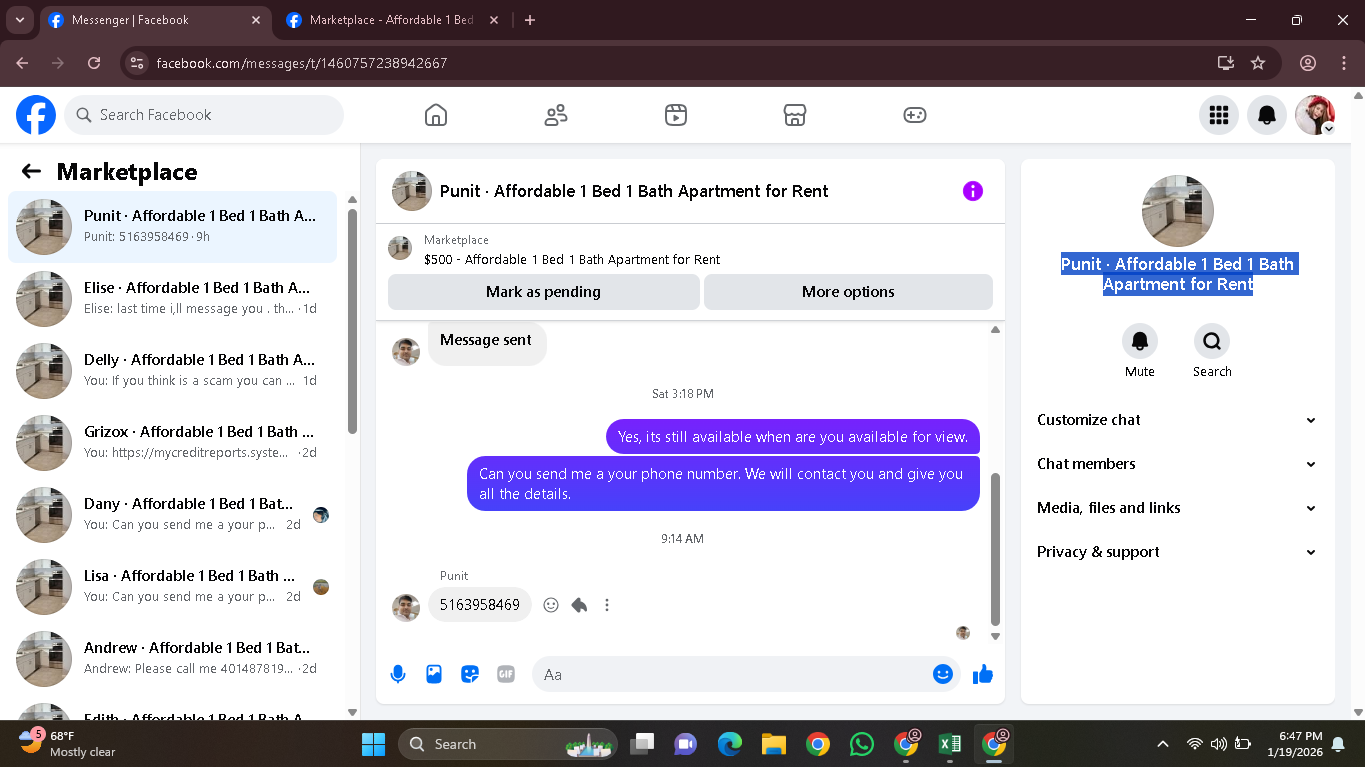This screenshot has width=1365, height=767.
Task: Go to the Home feed icon
Action: pos(436,115)
